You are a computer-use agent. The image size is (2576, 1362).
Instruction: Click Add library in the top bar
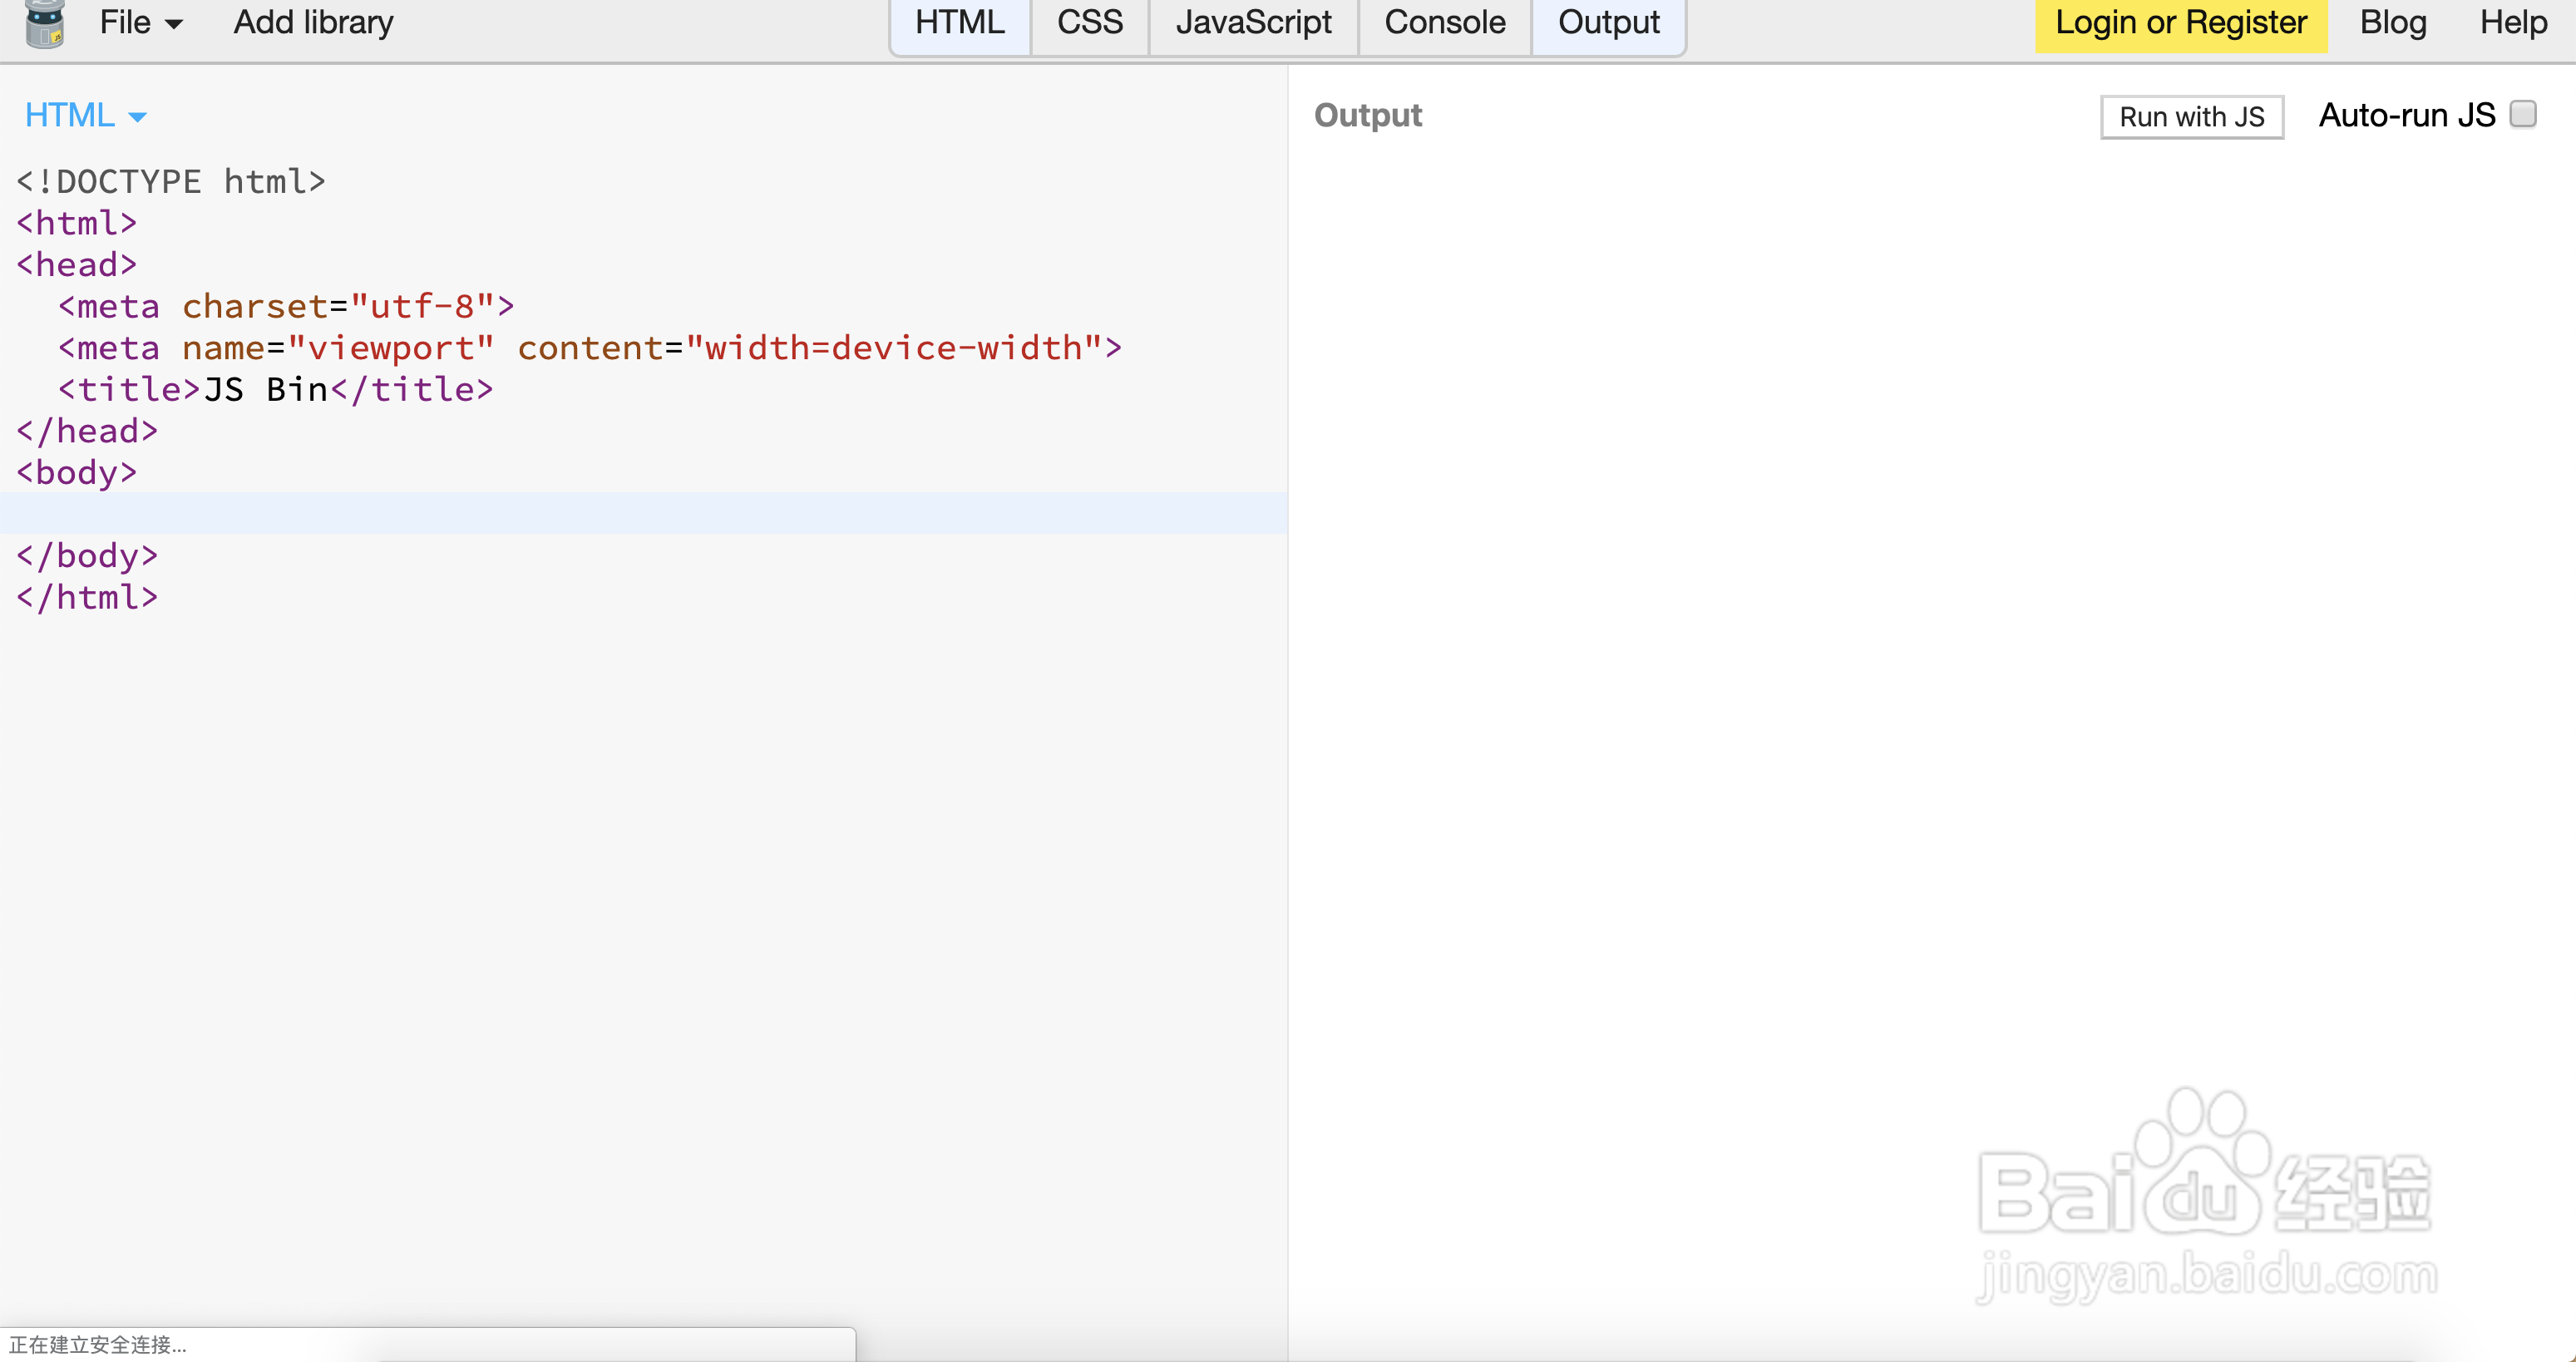313,22
